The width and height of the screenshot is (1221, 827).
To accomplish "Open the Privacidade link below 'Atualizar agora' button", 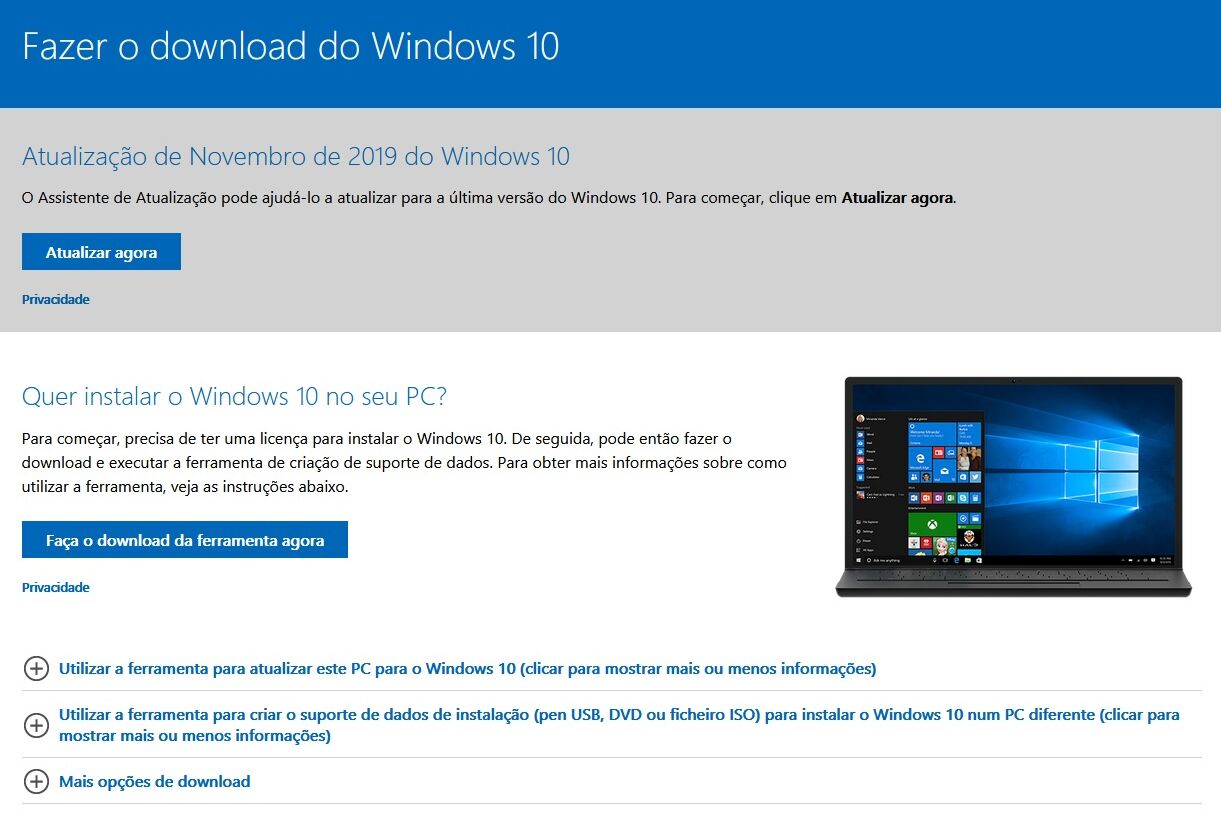I will pyautogui.click(x=56, y=299).
